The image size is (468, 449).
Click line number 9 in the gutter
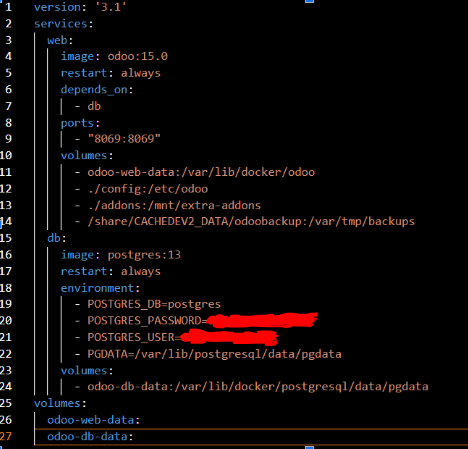[8, 139]
